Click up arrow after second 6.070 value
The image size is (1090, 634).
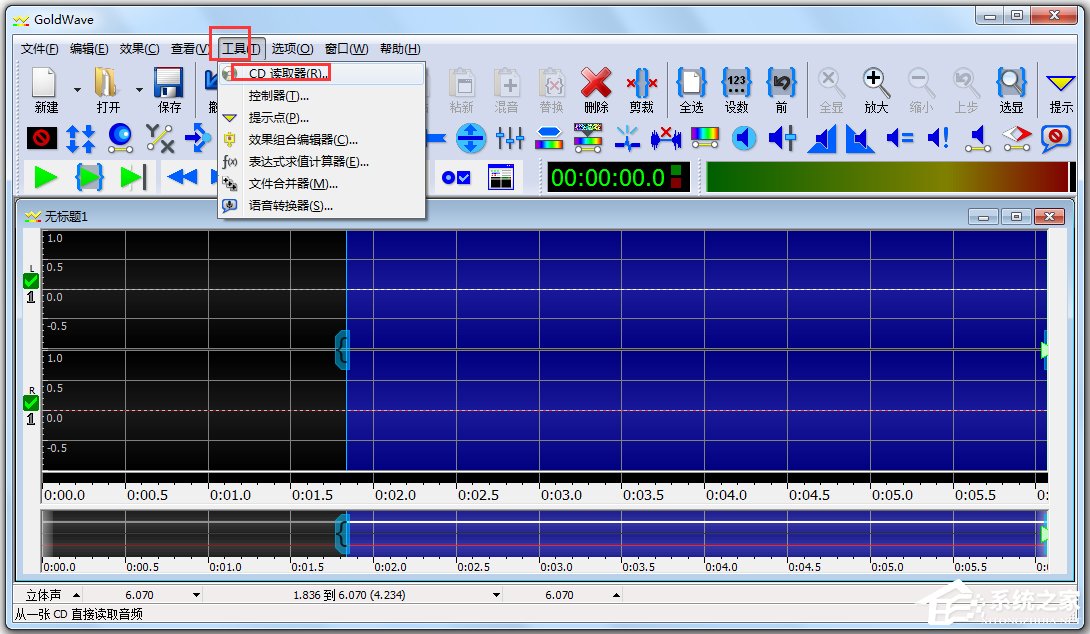pos(616,595)
